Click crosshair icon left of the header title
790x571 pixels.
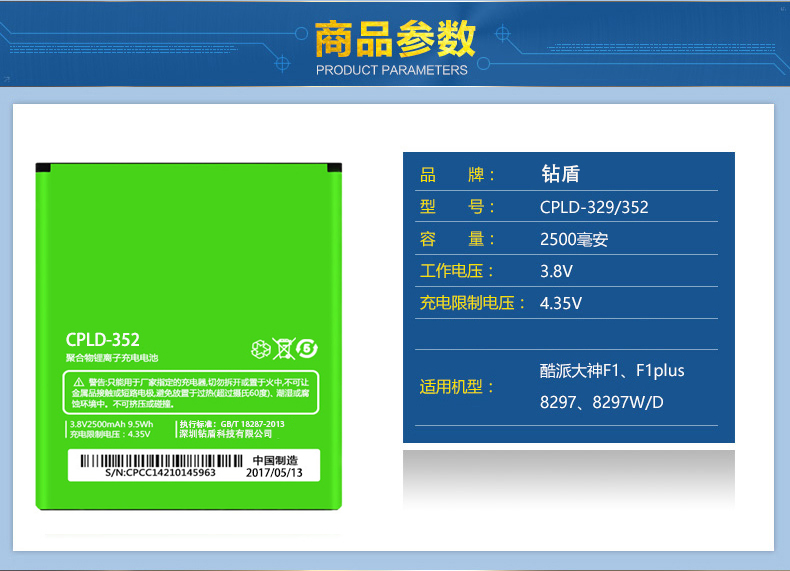[x=281, y=63]
